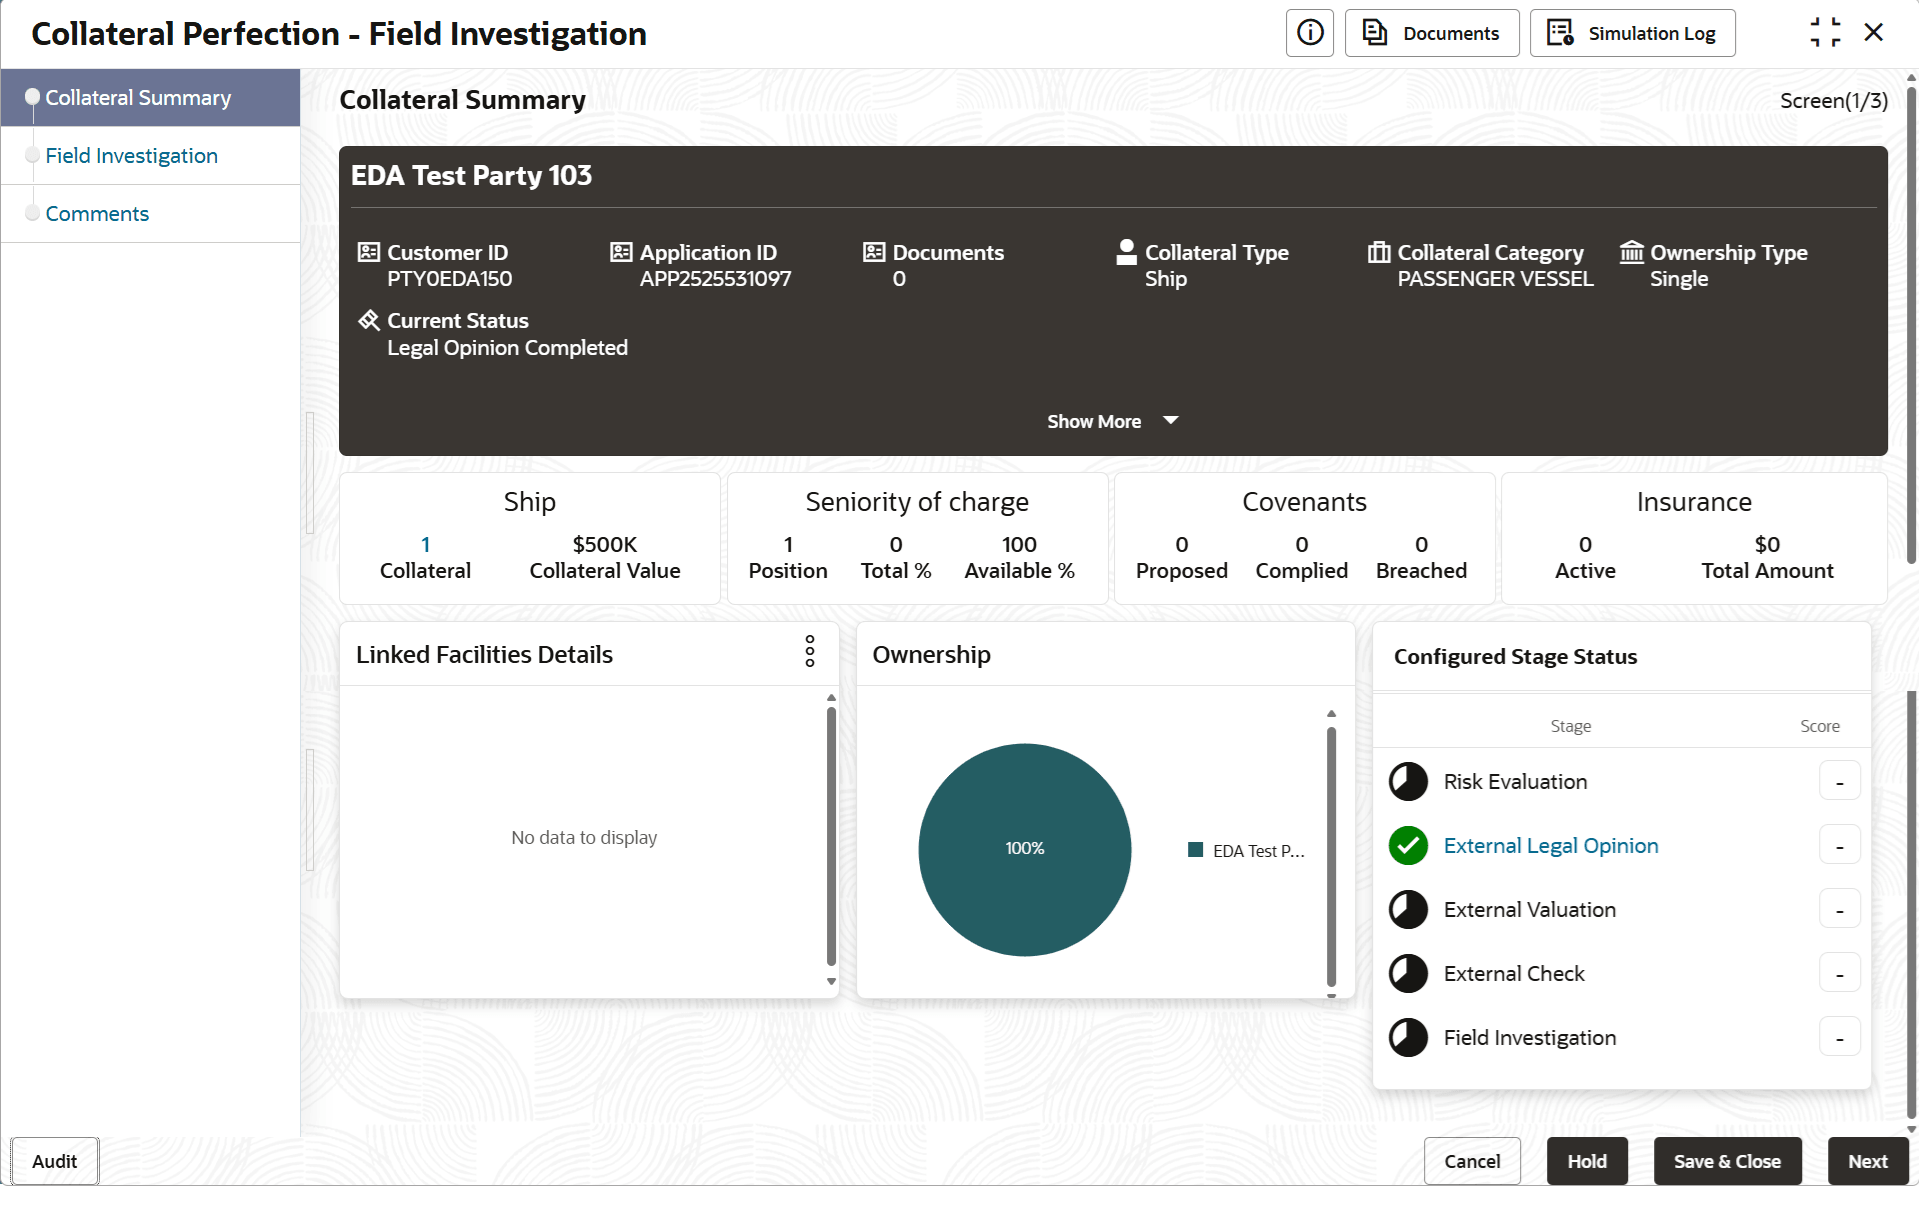Open the Simulation Log

(x=1632, y=33)
